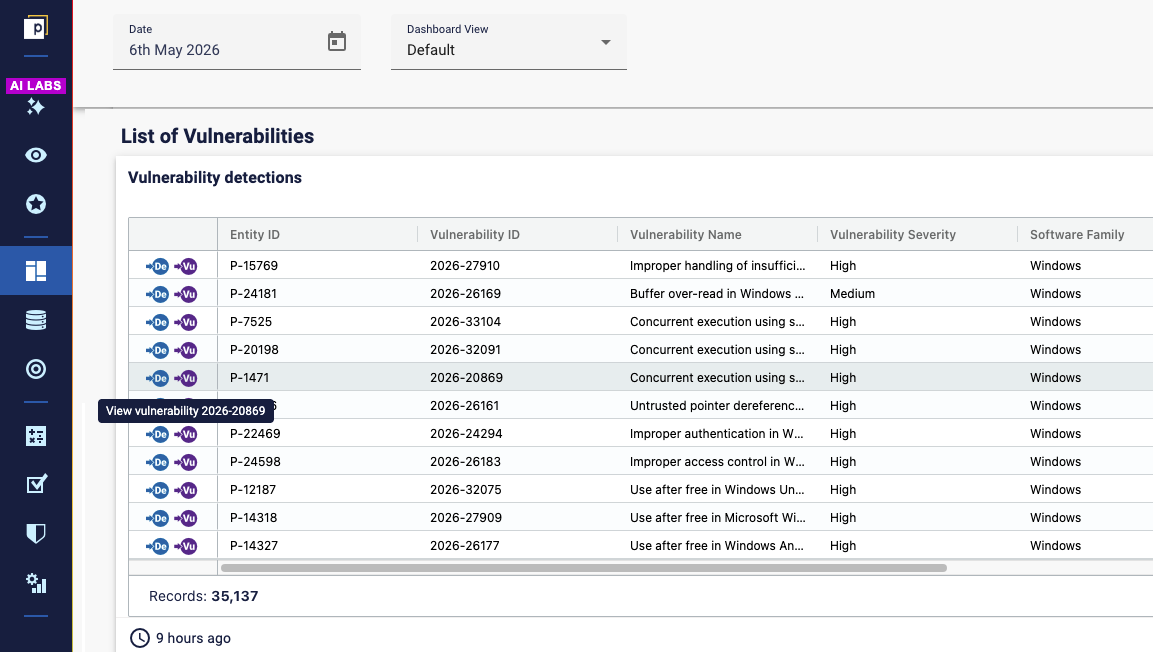The image size is (1153, 652).
Task: Click the table's horizontal scrollbar
Action: coord(584,567)
